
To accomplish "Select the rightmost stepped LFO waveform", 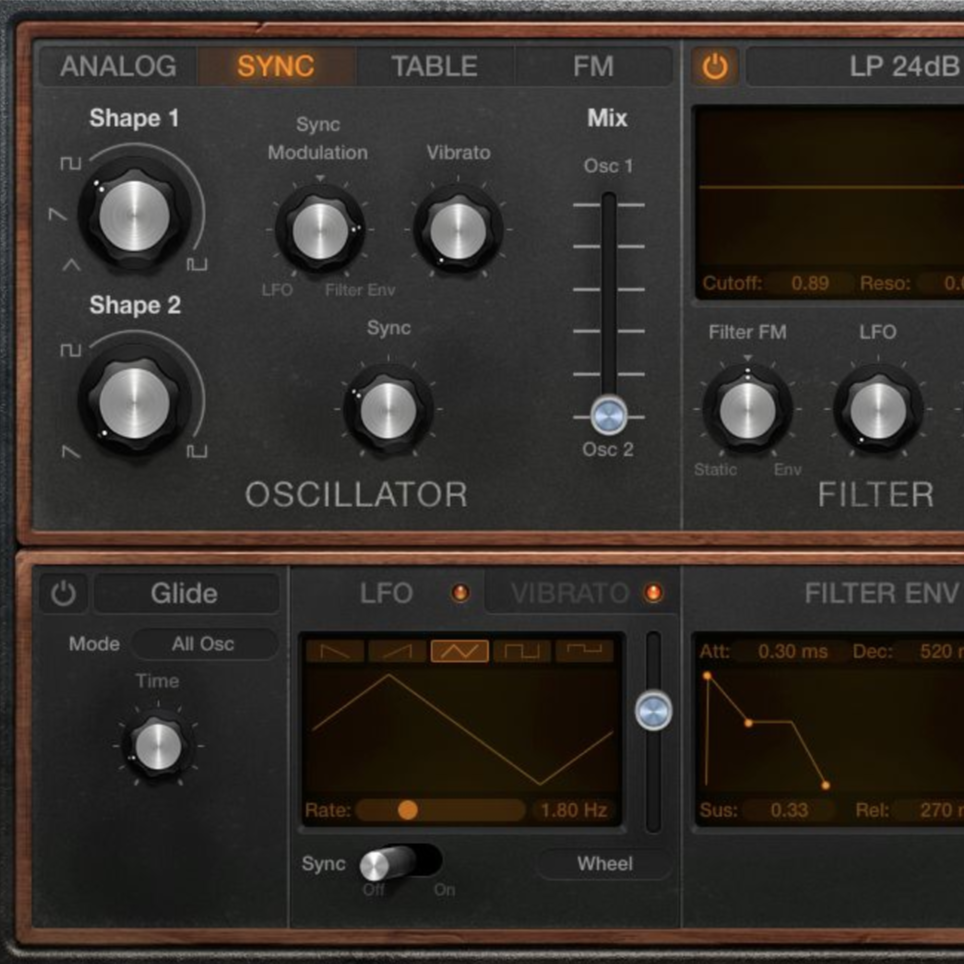I will [x=584, y=651].
